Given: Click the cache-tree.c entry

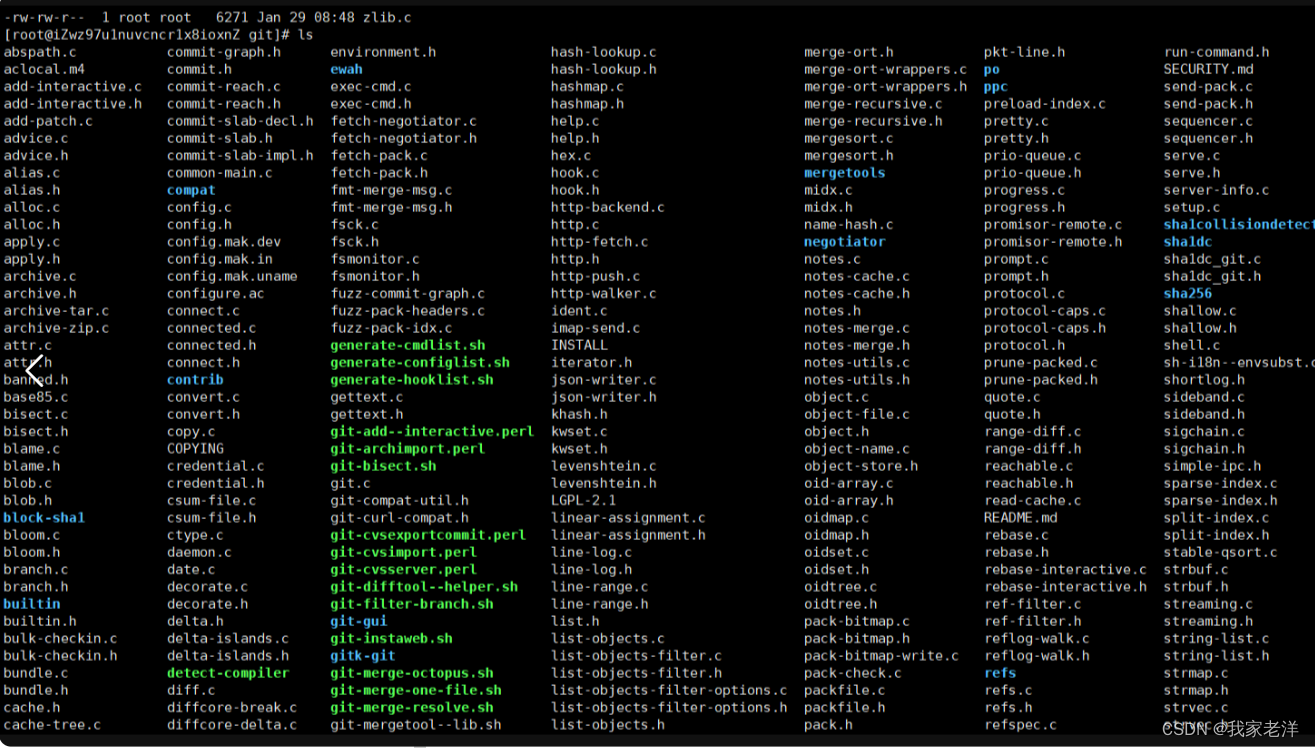Looking at the screenshot, I should pos(52,725).
